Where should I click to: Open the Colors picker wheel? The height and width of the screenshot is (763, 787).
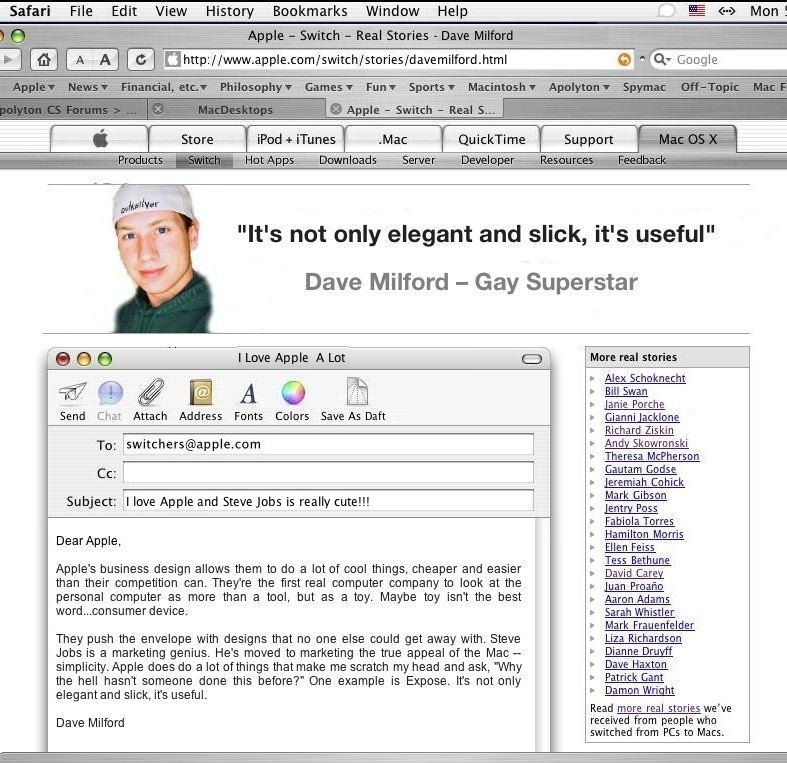(x=292, y=392)
